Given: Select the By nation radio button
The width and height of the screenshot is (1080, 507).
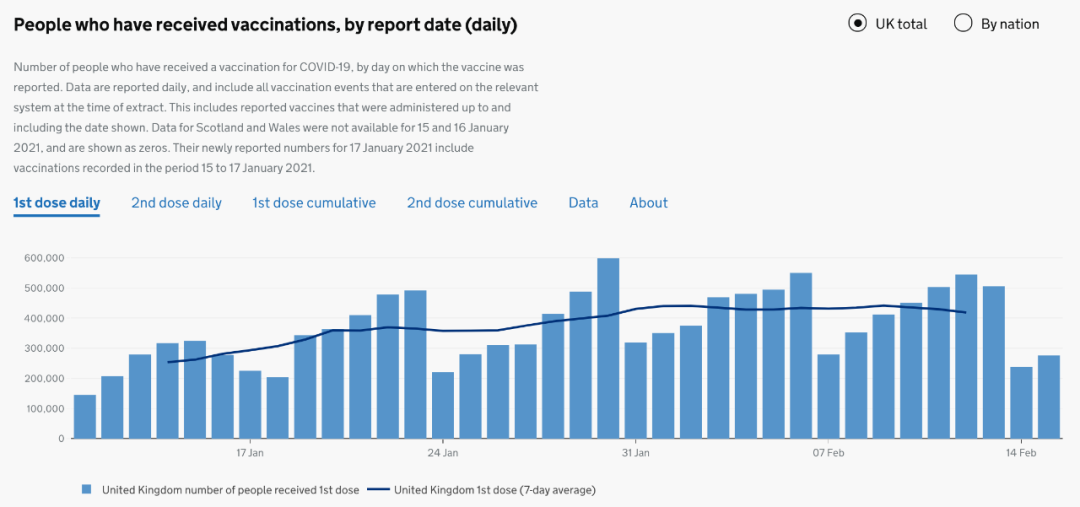Looking at the screenshot, I should click(963, 23).
